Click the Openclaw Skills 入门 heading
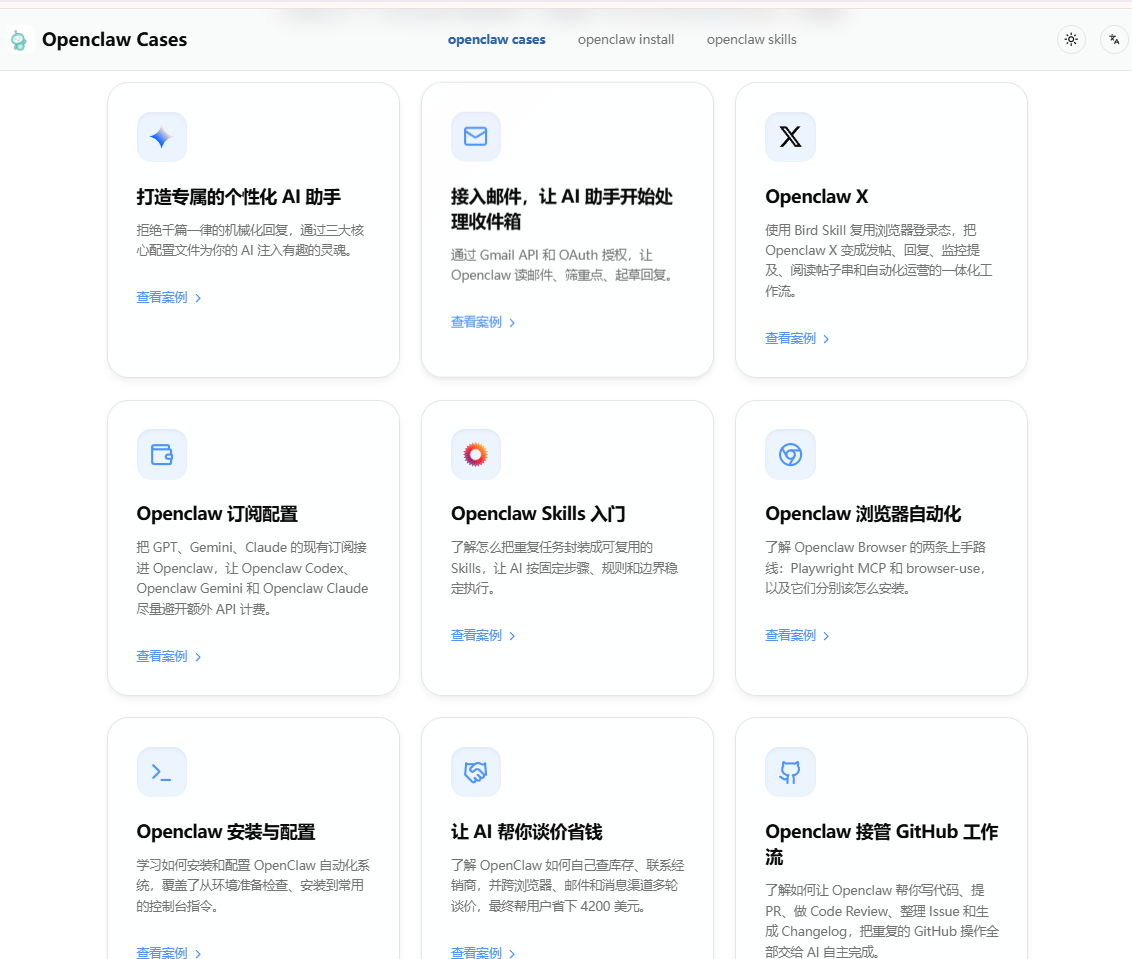Screen dimensions: 1132x959 click(538, 514)
